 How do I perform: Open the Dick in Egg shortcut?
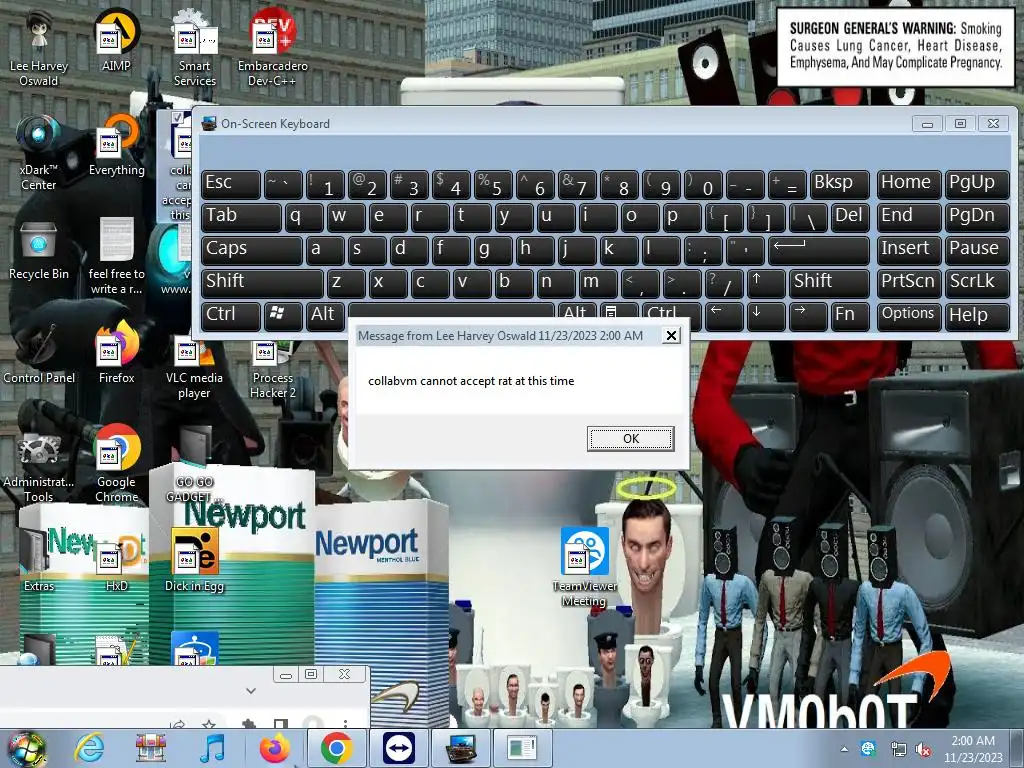[x=194, y=562]
